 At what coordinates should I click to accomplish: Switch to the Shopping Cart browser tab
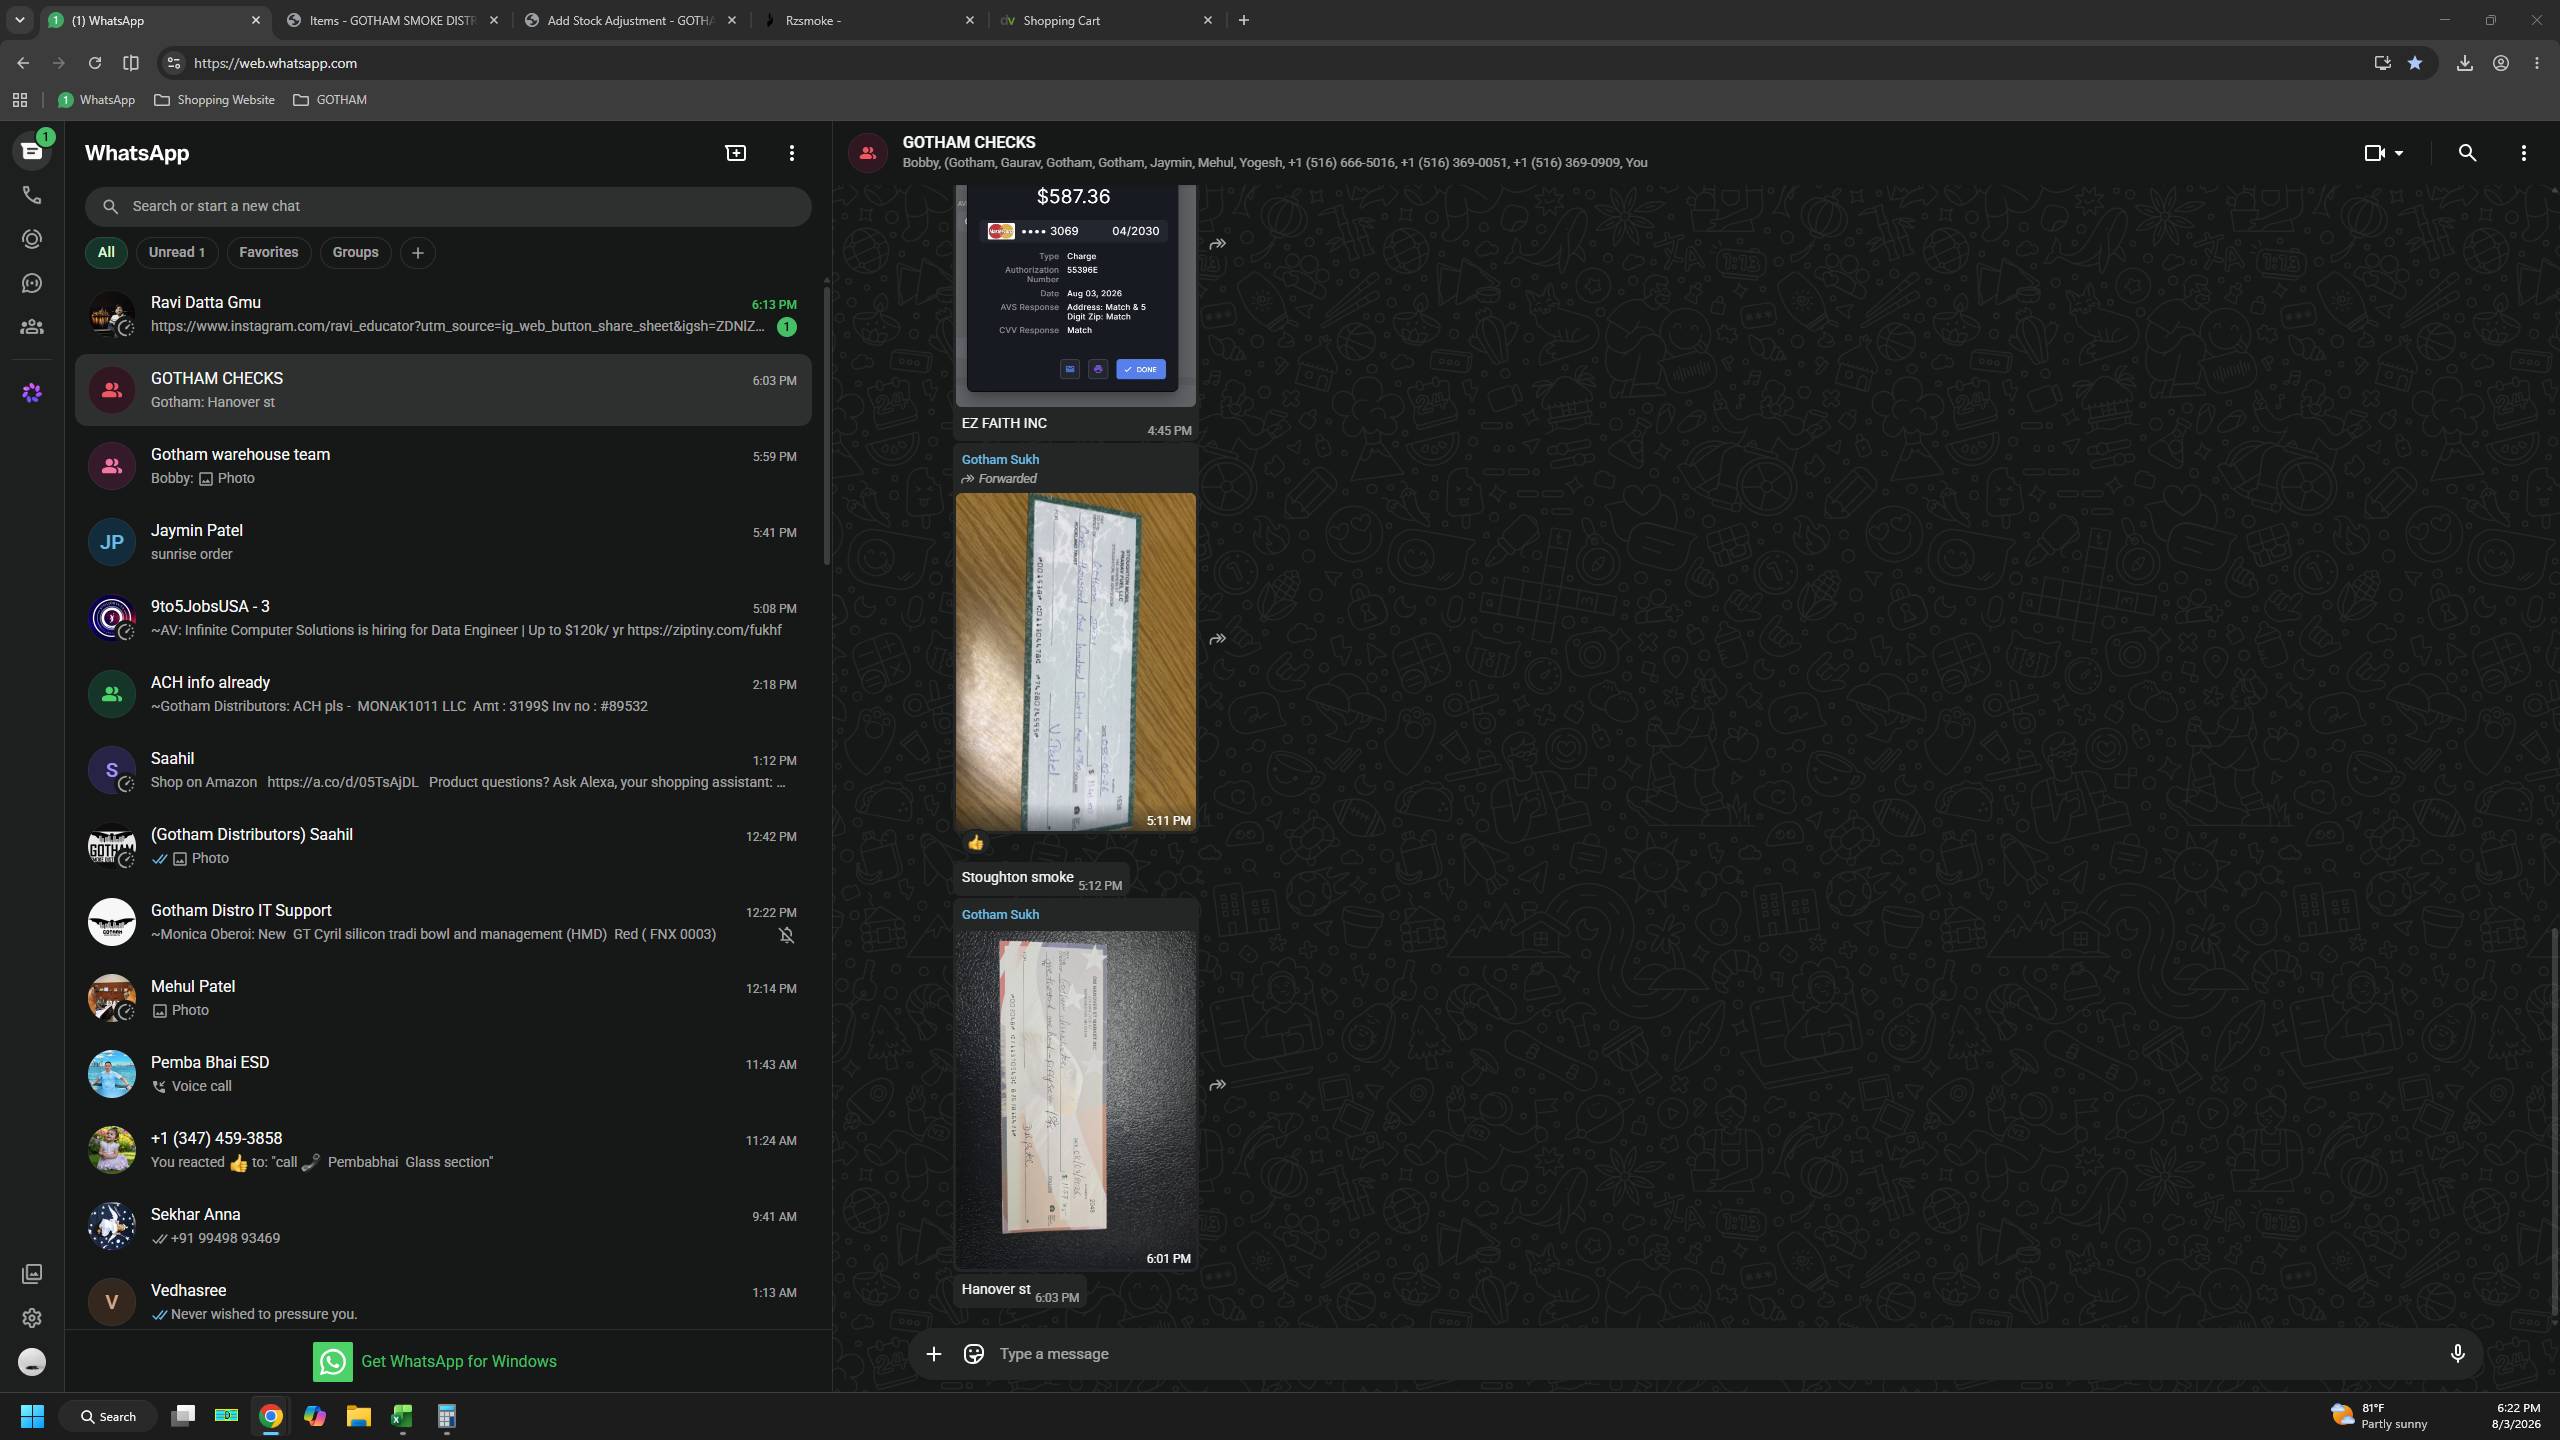point(1106,20)
